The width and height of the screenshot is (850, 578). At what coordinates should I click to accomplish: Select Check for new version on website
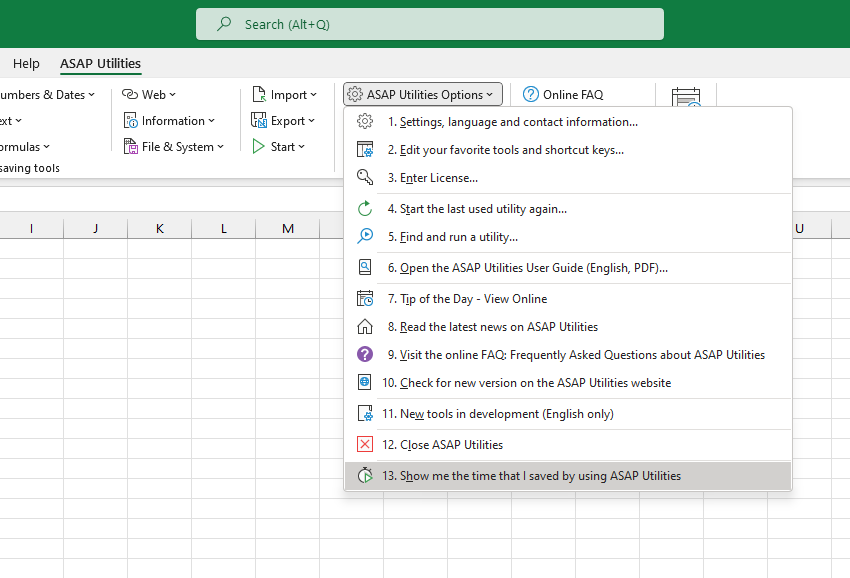pyautogui.click(x=568, y=382)
